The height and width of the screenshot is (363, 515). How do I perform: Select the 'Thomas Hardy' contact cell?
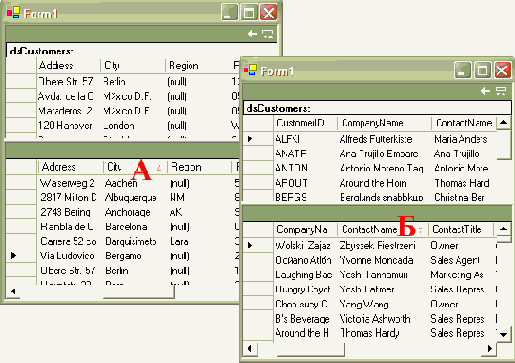click(382, 333)
